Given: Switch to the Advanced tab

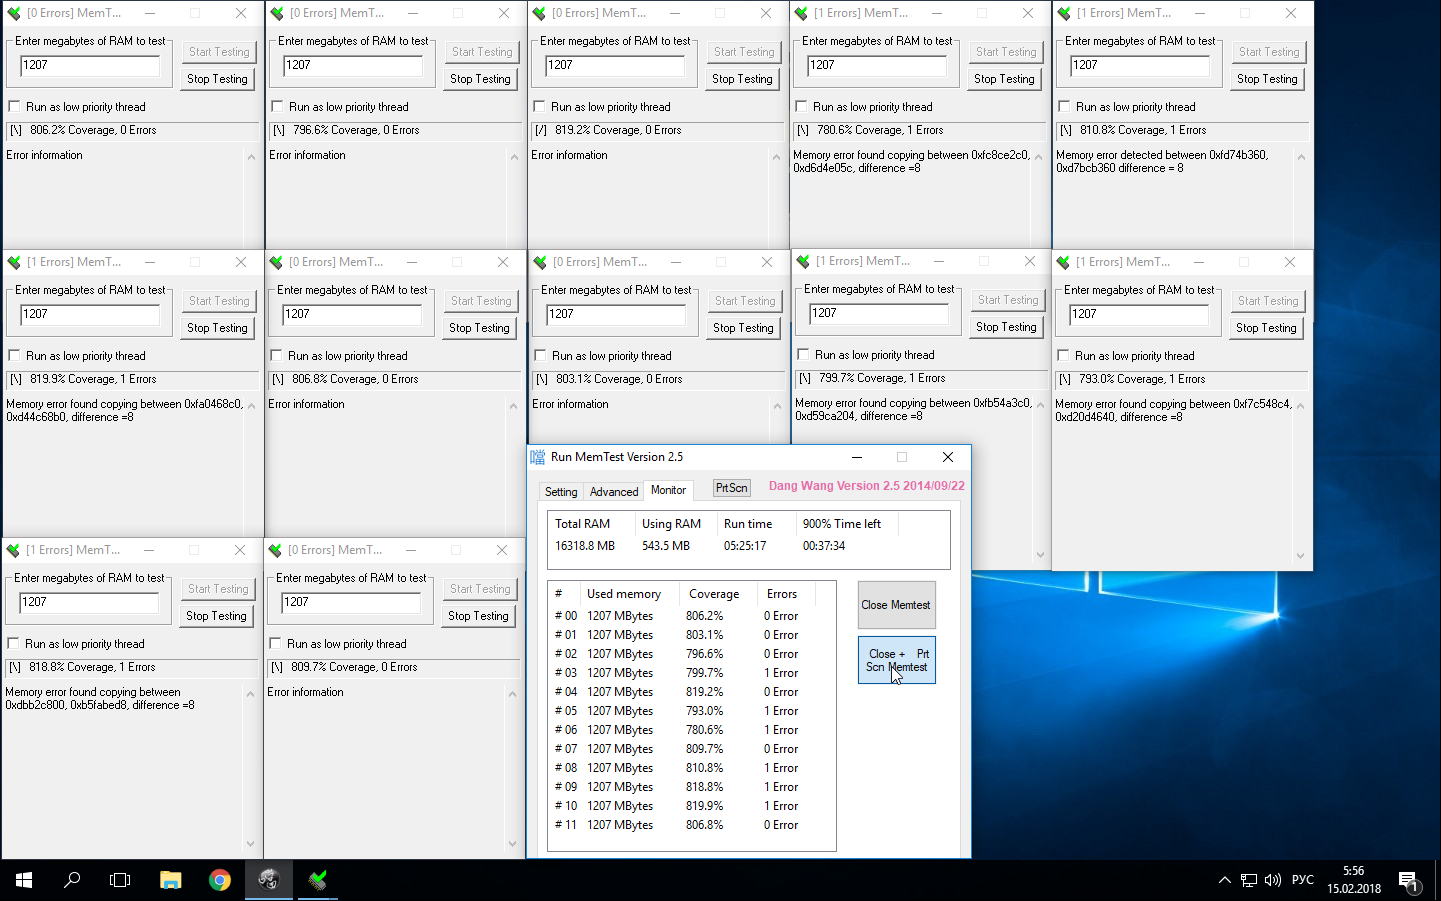Looking at the screenshot, I should pos(614,492).
